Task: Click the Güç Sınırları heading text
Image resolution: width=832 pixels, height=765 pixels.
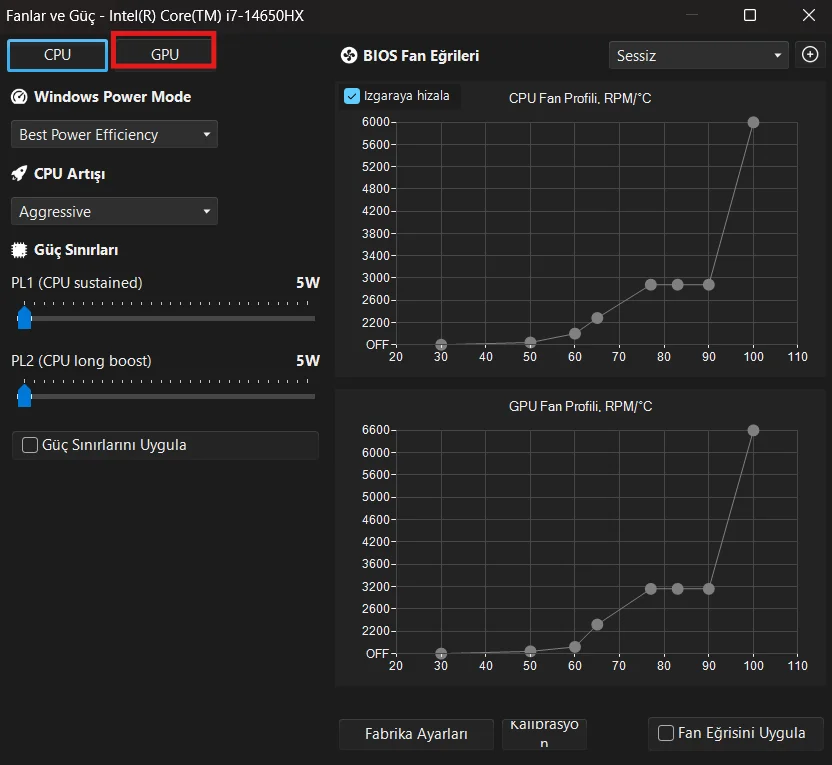Action: pyautogui.click(x=76, y=250)
